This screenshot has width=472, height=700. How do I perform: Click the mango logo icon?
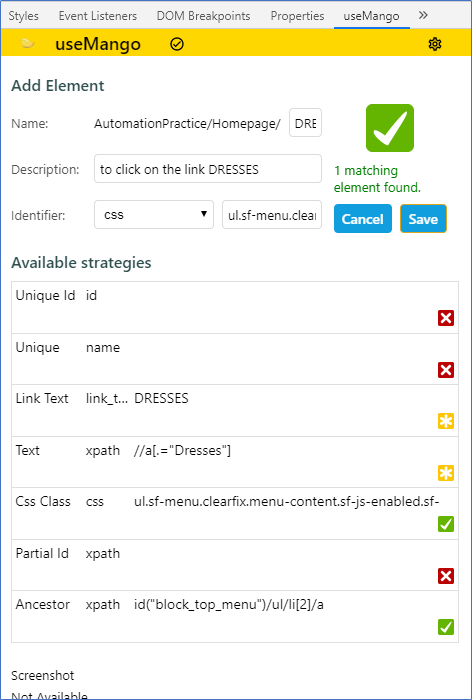point(27,43)
